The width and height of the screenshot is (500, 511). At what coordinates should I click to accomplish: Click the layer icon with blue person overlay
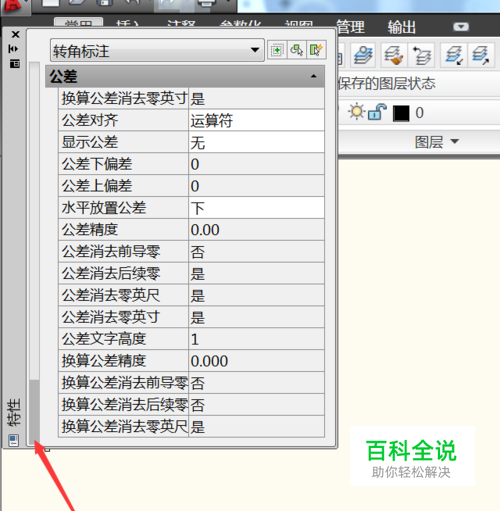click(363, 55)
